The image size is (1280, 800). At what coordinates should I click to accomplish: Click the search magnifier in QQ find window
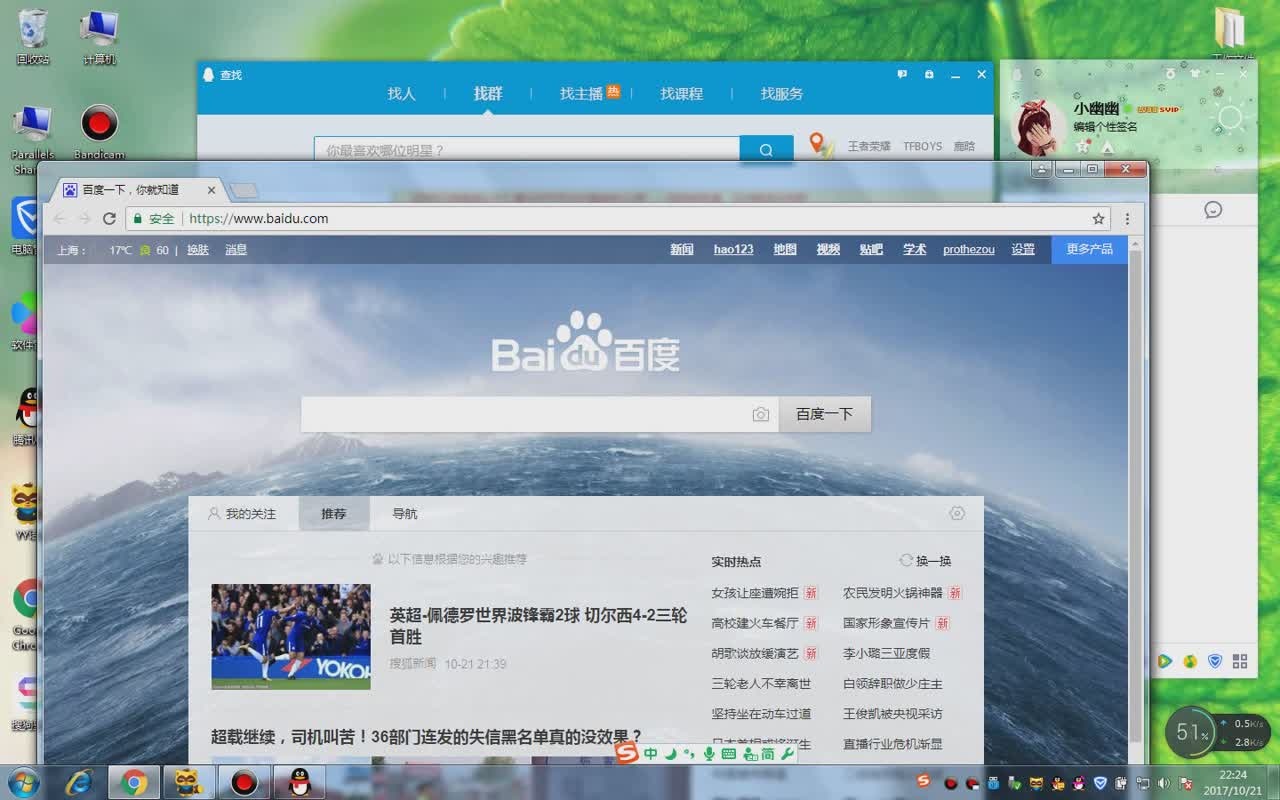click(766, 150)
